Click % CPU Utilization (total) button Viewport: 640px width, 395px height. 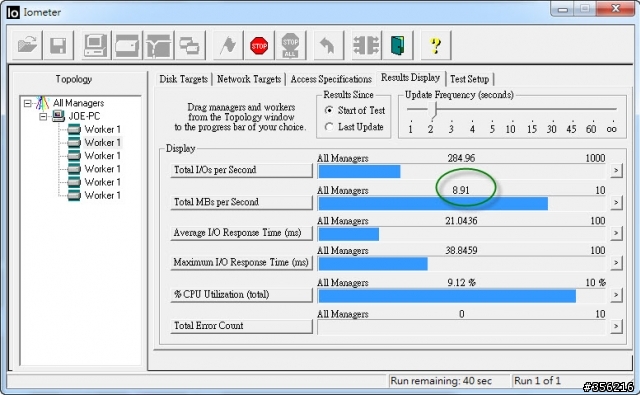[241, 295]
